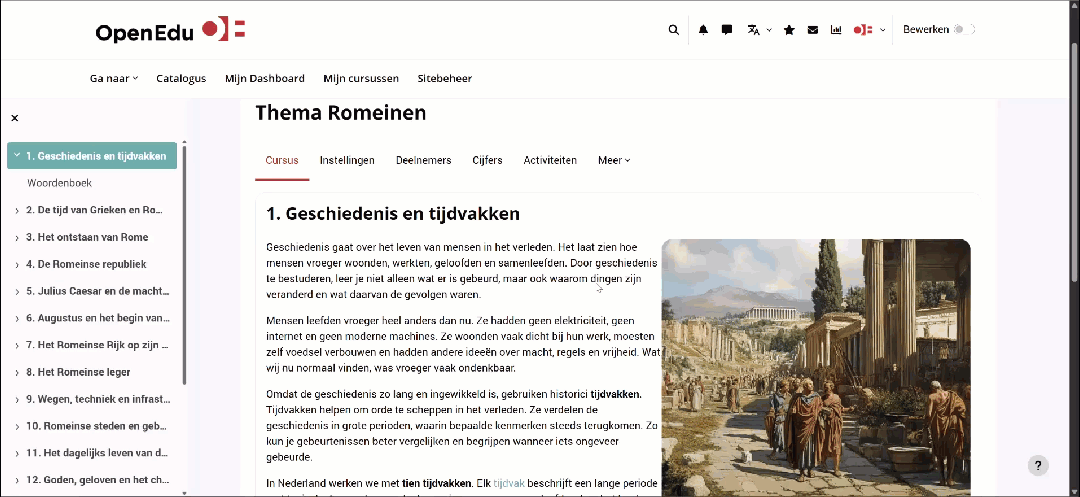Image resolution: width=1080 pixels, height=497 pixels.
Task: Open the chat messages icon
Action: pyautogui.click(x=727, y=30)
